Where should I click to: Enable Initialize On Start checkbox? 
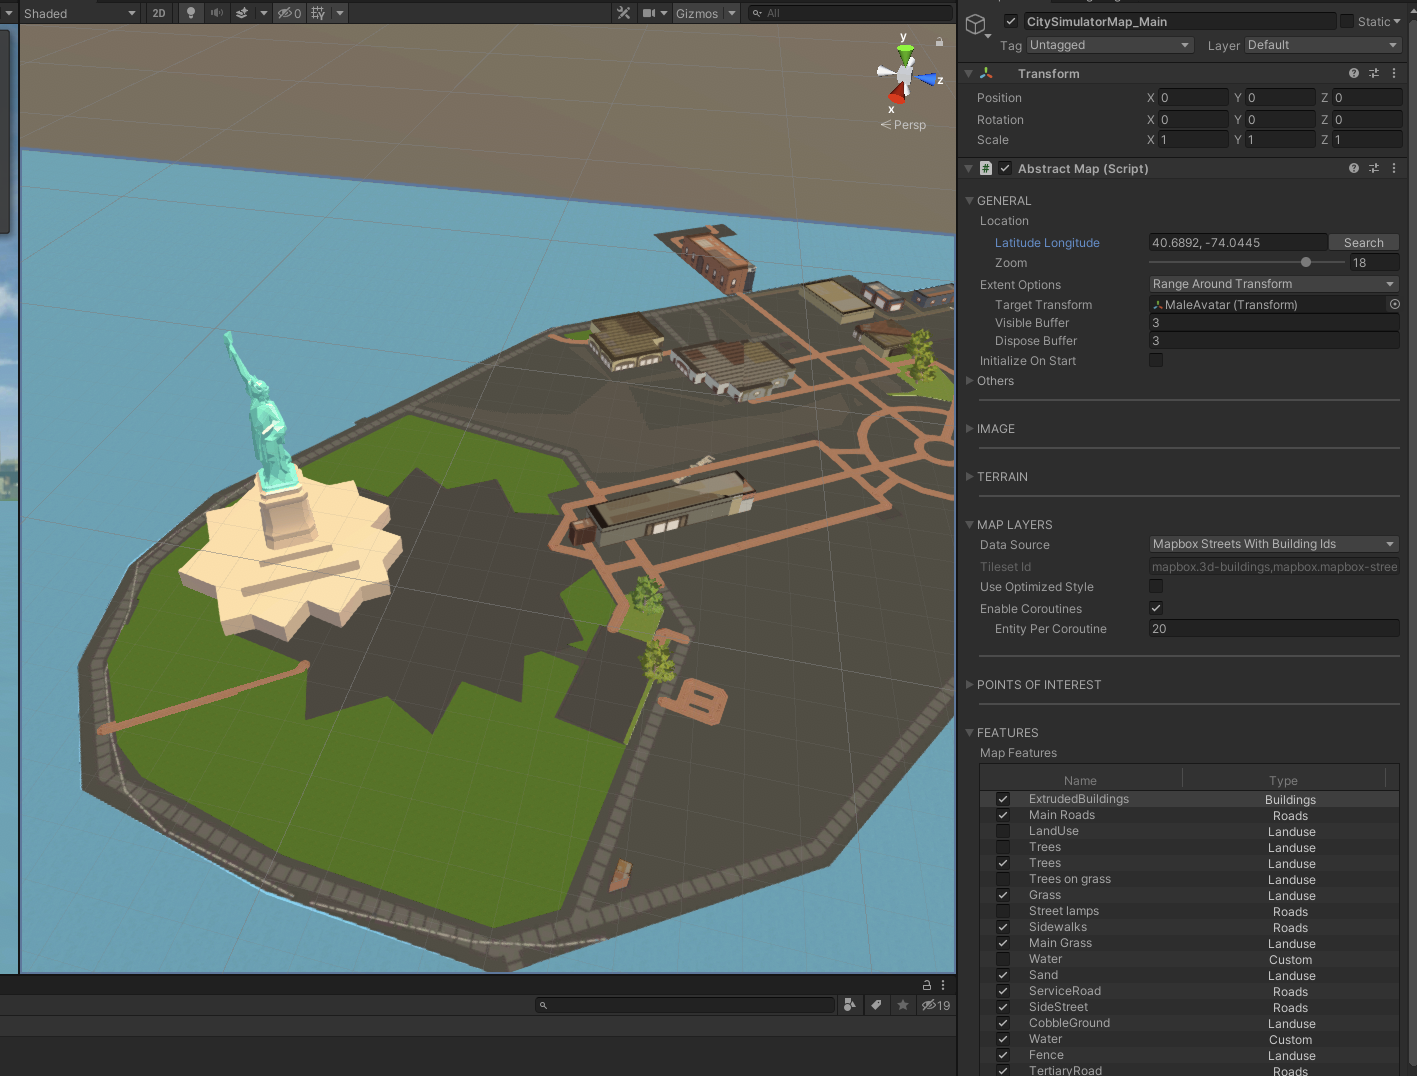click(1156, 360)
